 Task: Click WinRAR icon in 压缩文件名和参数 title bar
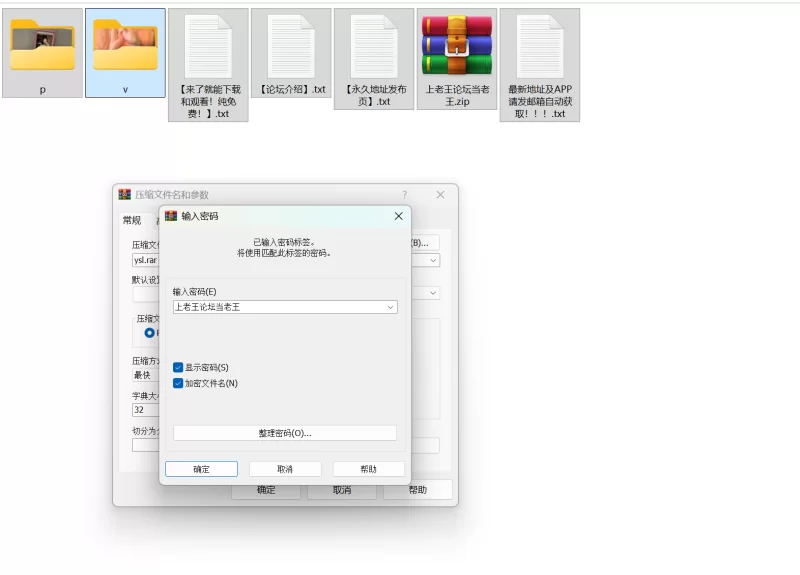click(124, 194)
